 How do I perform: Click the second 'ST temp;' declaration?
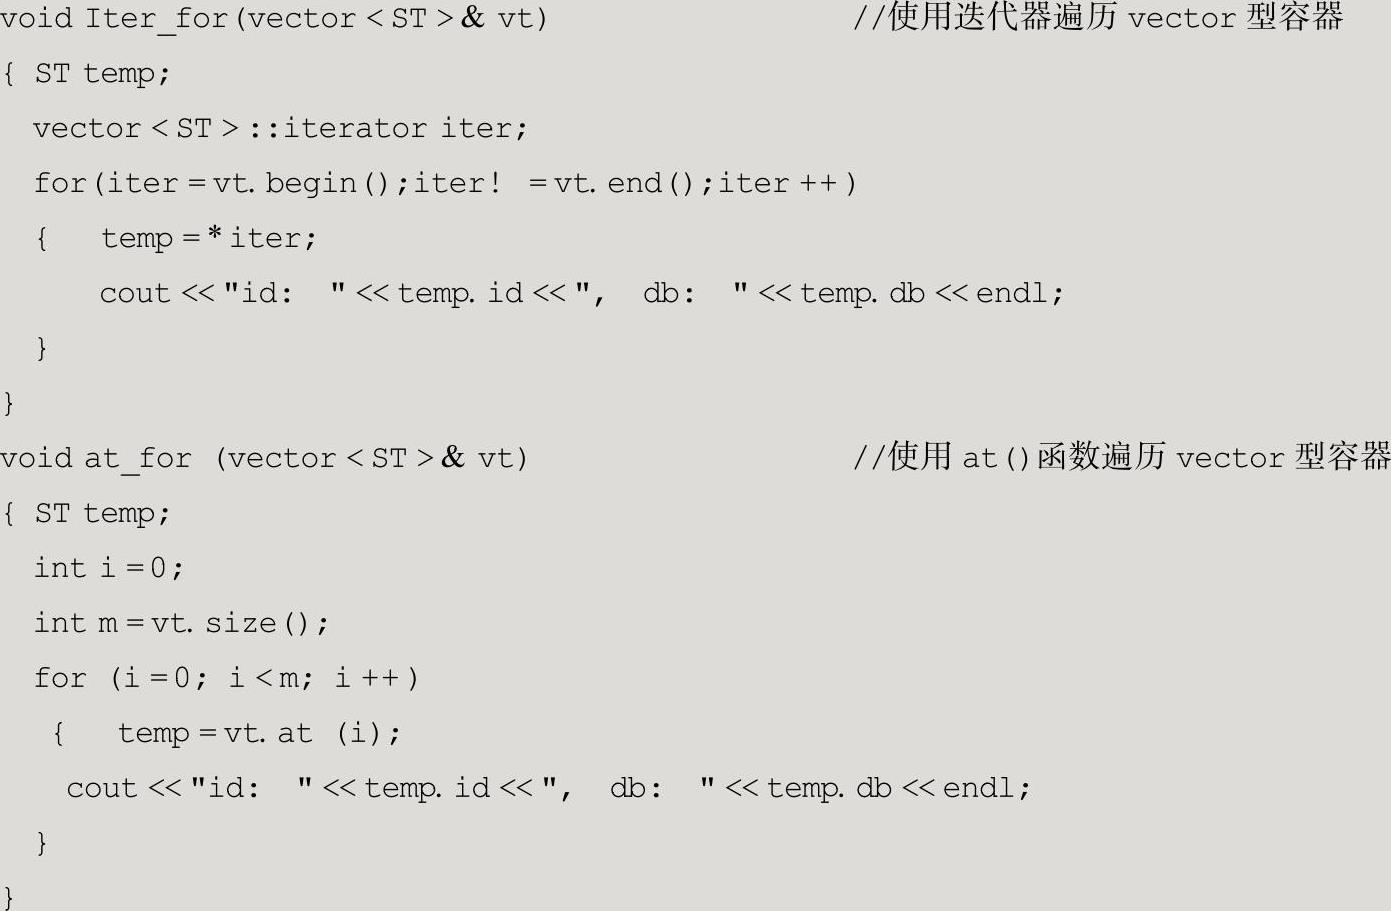(x=102, y=513)
